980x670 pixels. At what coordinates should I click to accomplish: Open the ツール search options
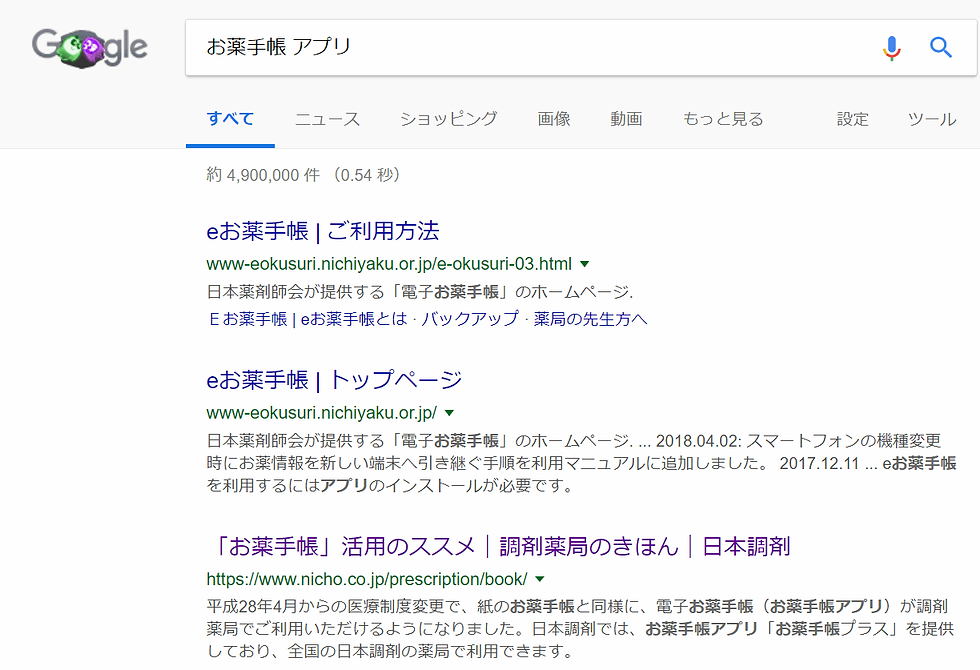pos(932,119)
